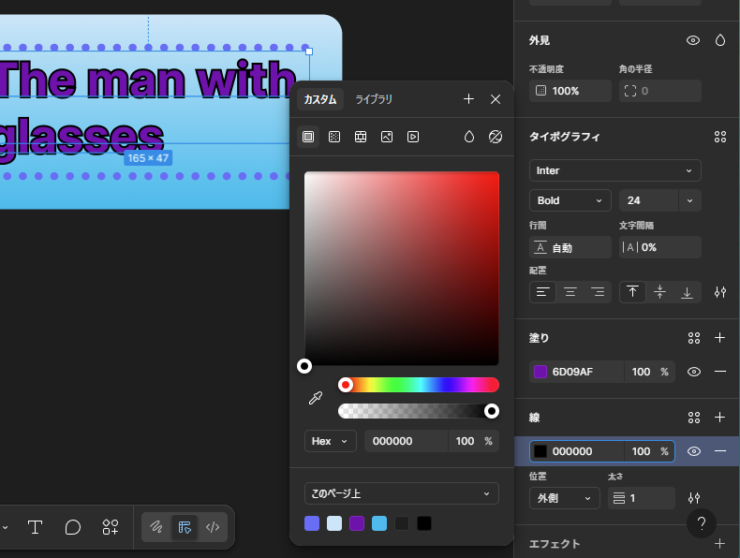Align text to bottom vertically
The height and width of the screenshot is (558, 740).
[687, 292]
